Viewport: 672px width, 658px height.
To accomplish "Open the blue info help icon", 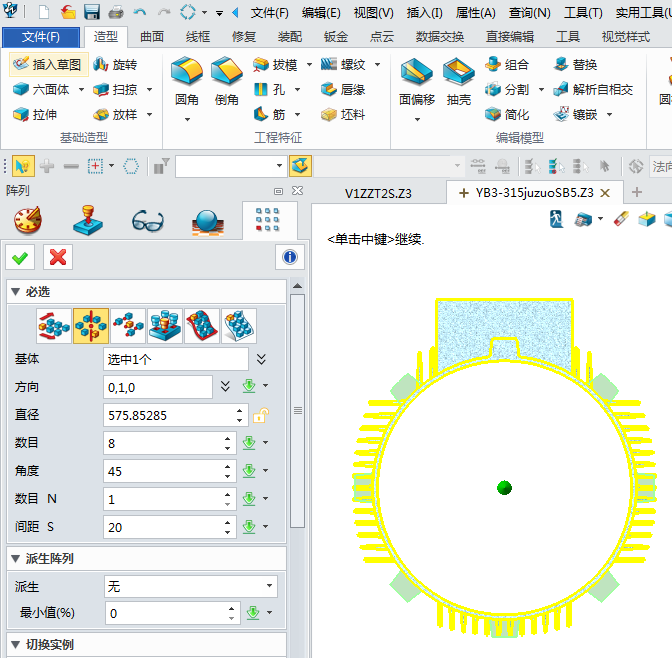I will 290,257.
